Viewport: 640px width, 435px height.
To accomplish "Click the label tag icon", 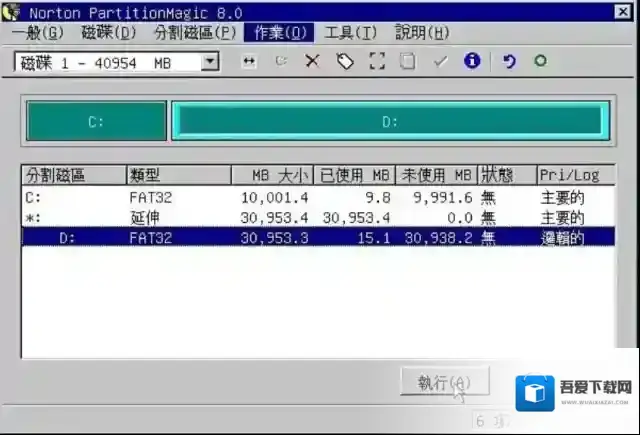I will point(345,62).
